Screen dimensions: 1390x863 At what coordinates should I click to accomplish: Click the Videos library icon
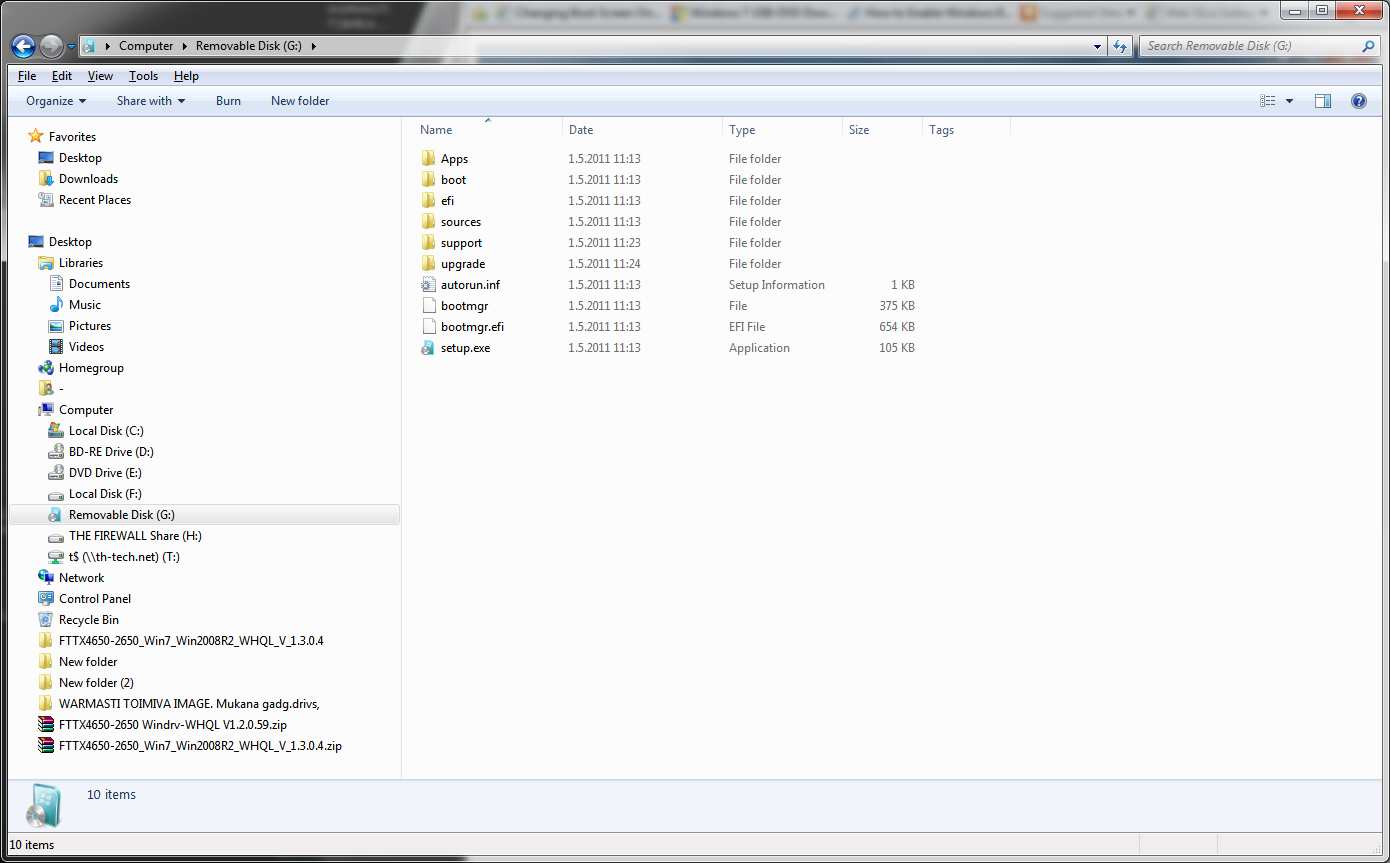tap(56, 347)
